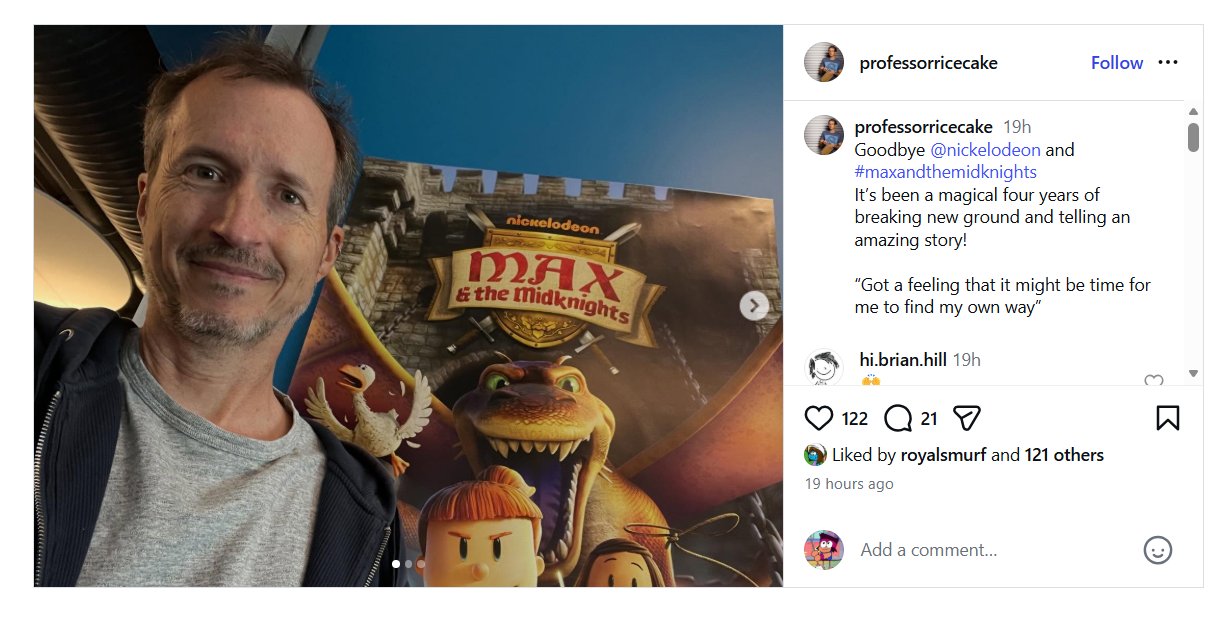Open the @nickelodeon mention link
1229x617 pixels.
click(985, 150)
